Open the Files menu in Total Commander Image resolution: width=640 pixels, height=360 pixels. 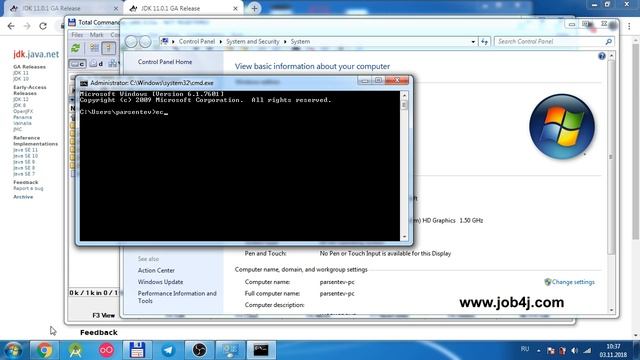pyautogui.click(x=77, y=35)
